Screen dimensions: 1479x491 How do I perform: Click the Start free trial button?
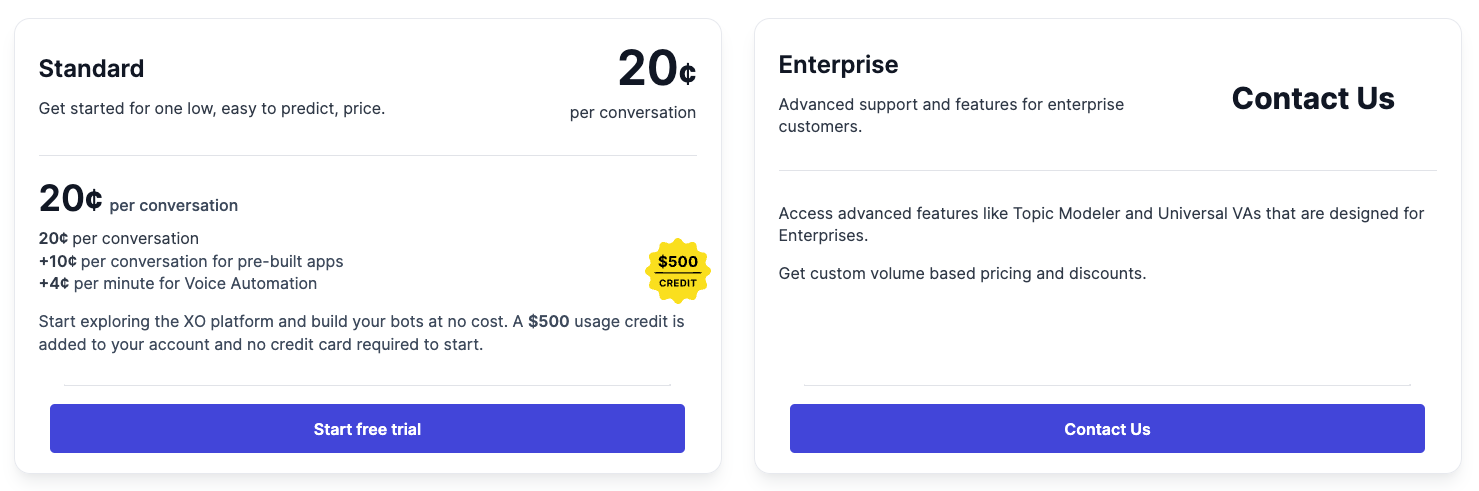(x=367, y=429)
